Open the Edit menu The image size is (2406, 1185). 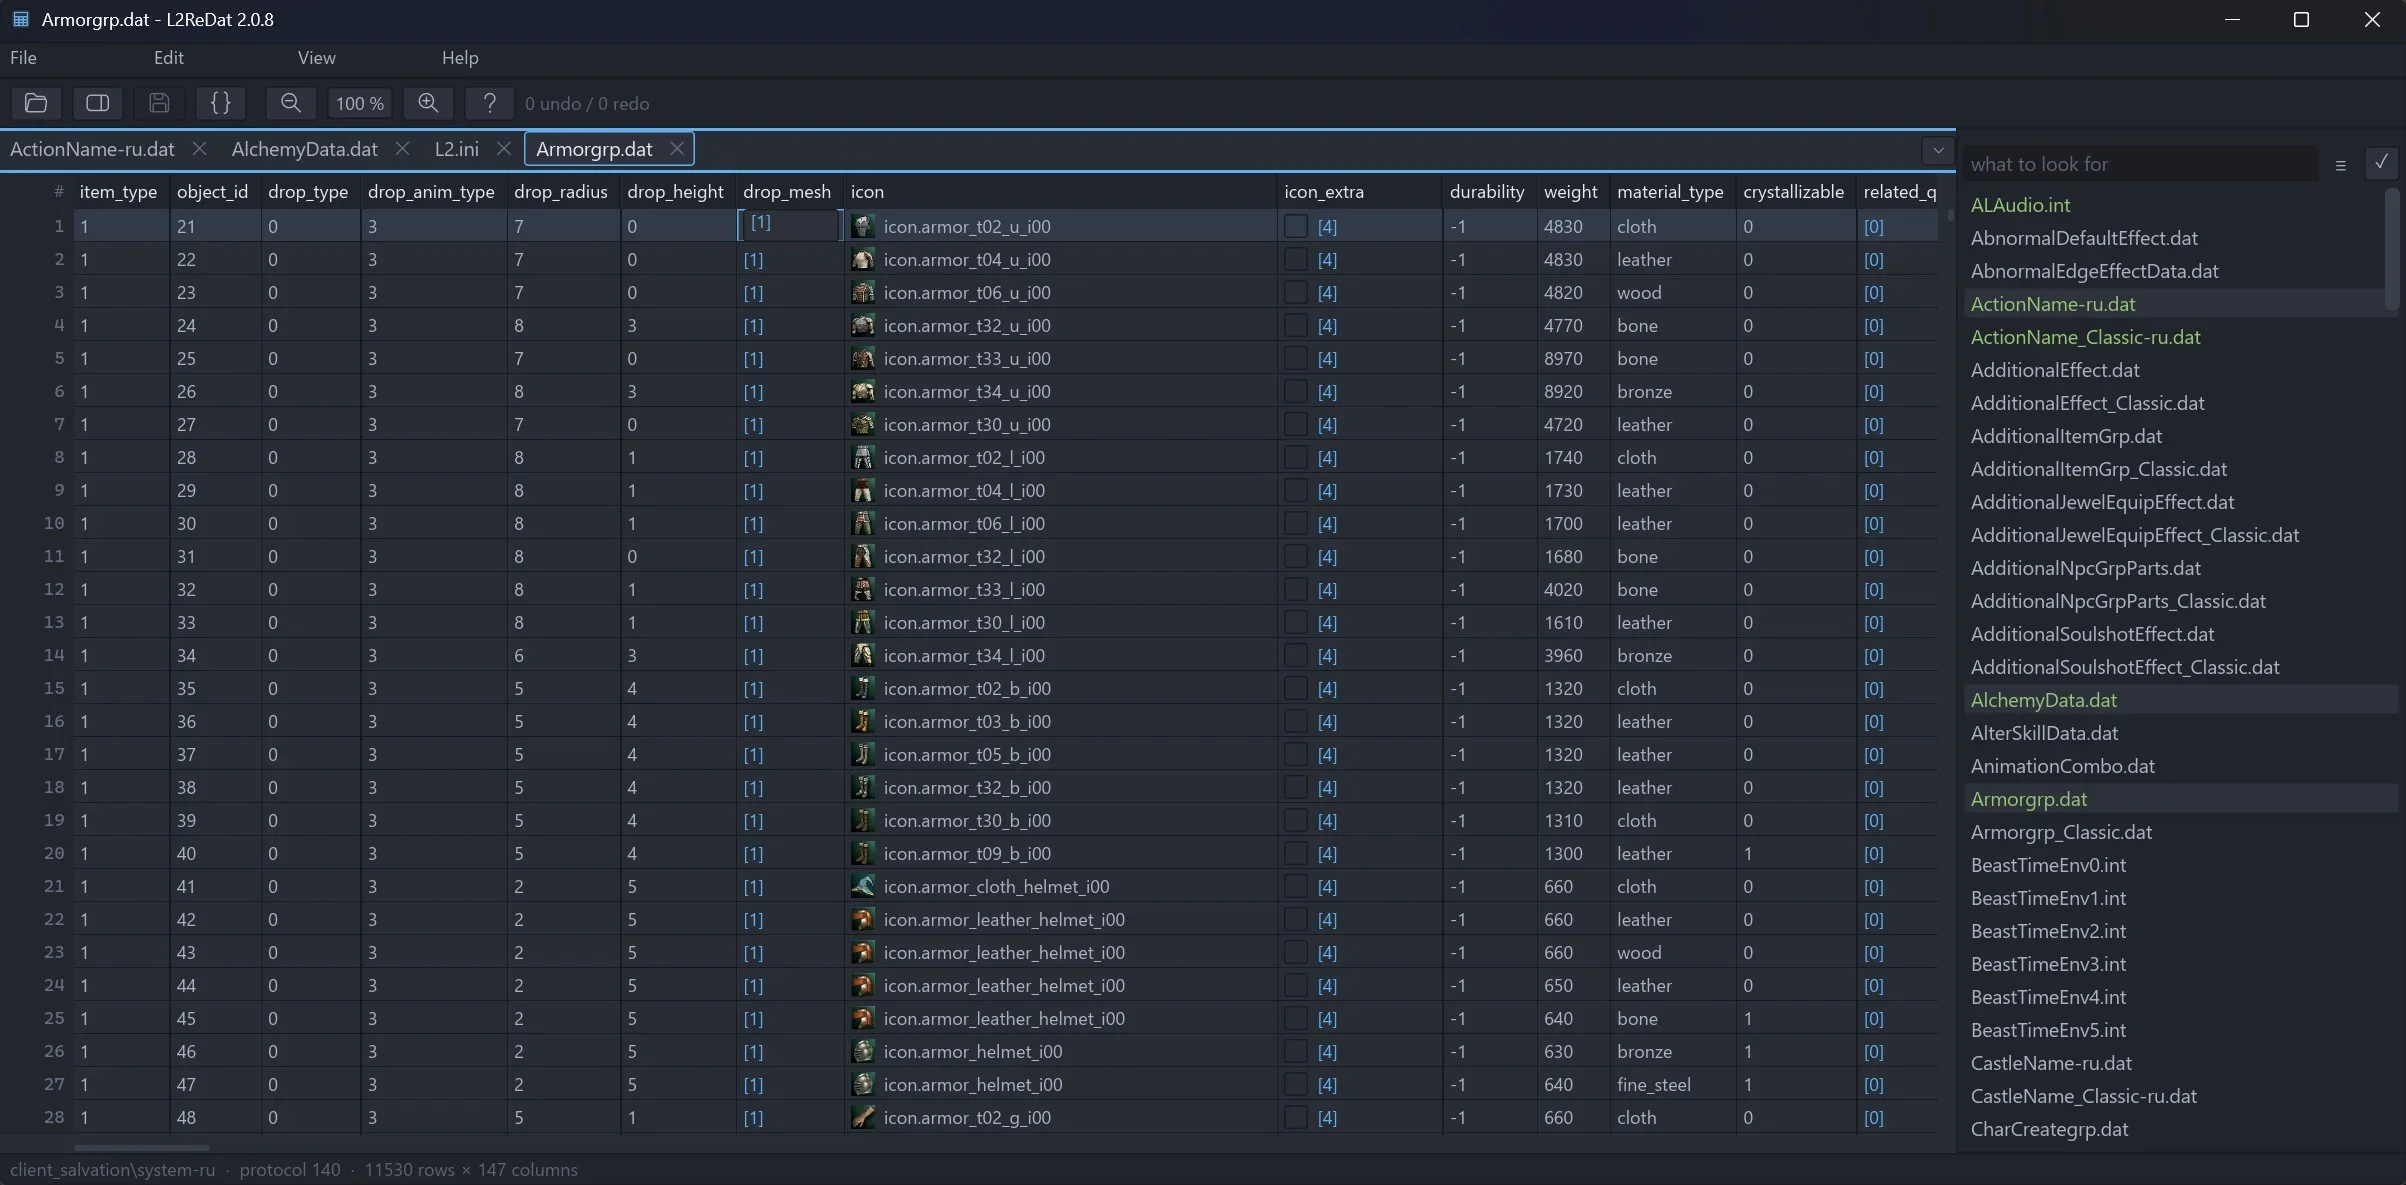pyautogui.click(x=169, y=58)
